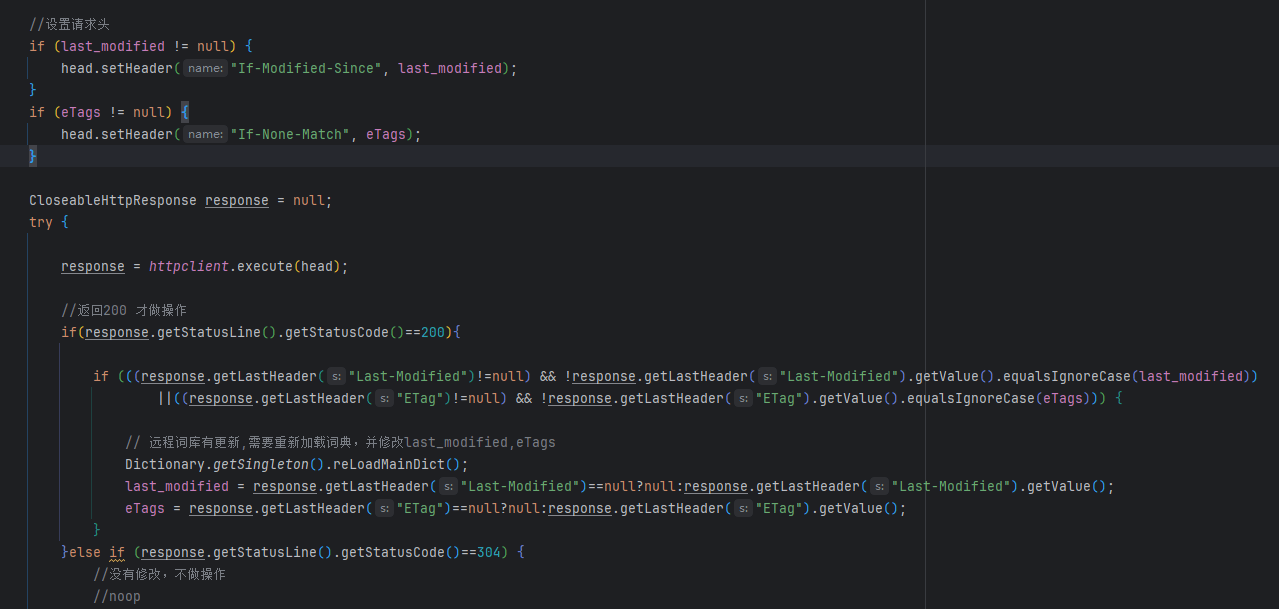Click the "If-None-Match" string literal

(290, 135)
